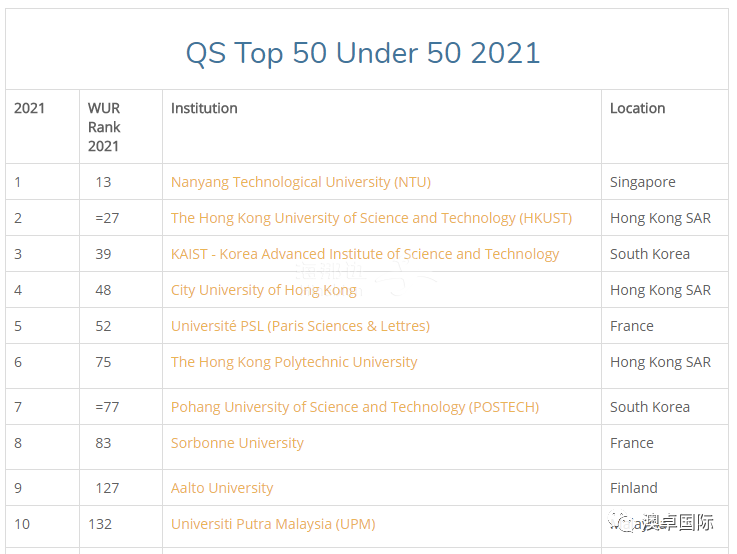The width and height of the screenshot is (737, 554).
Task: Click rank number 2 in the HKUST row
Action: coord(18,218)
